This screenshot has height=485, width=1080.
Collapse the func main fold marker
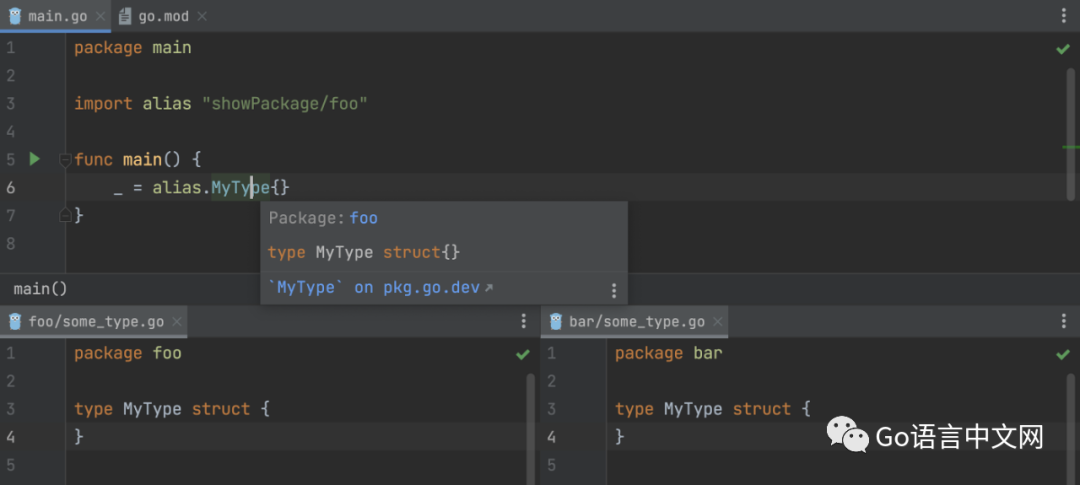click(x=65, y=159)
